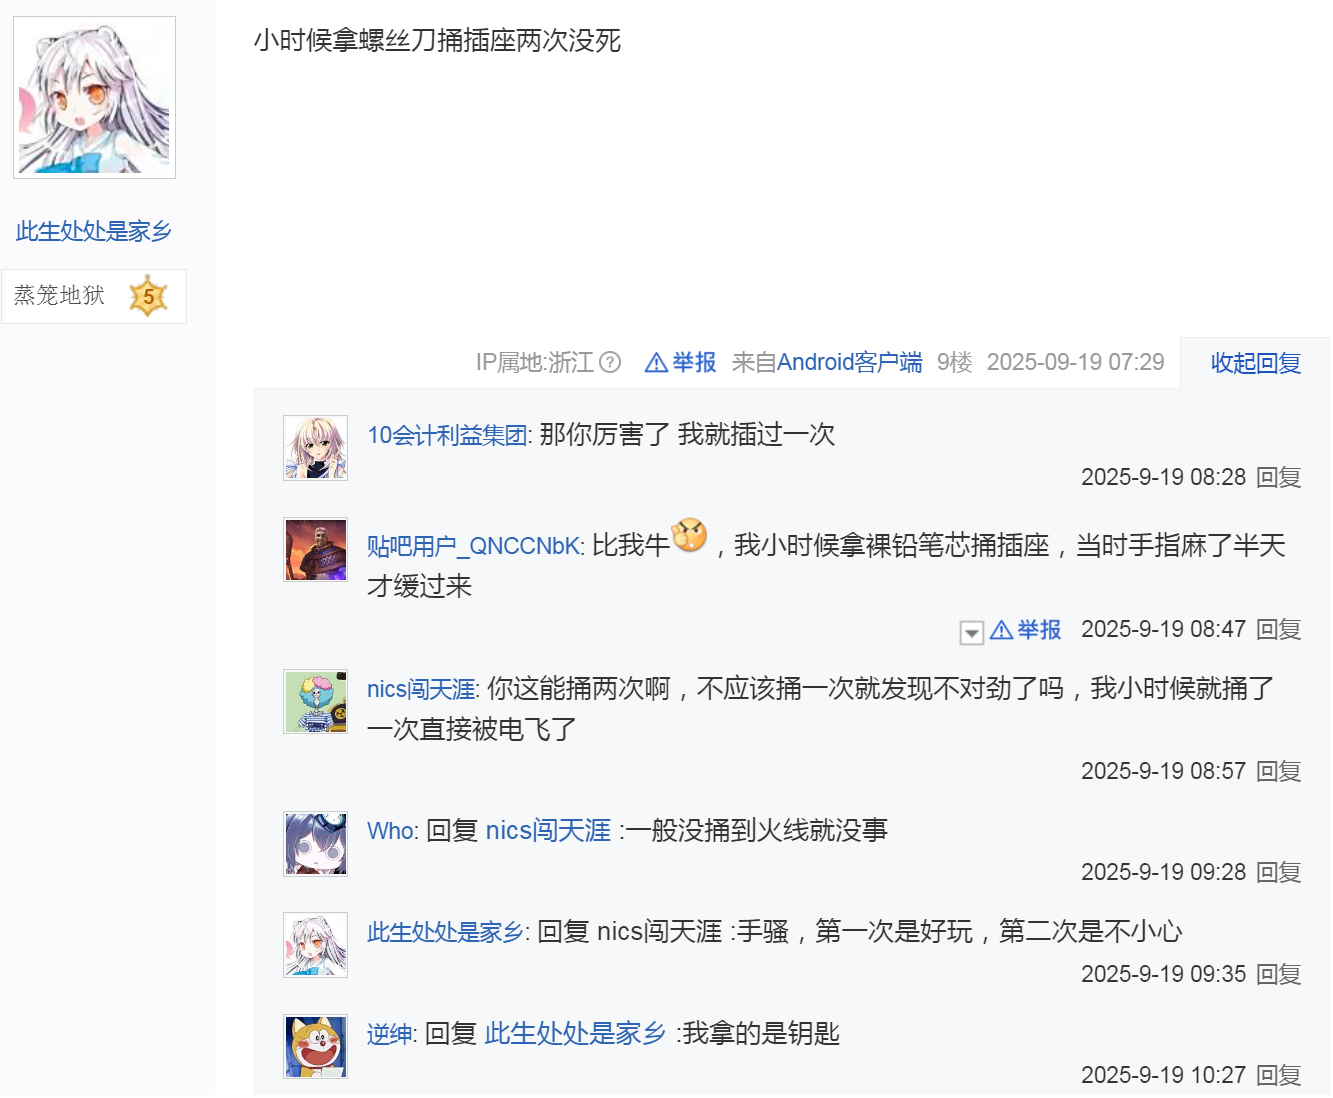Collapse replies with 收起回复
The height and width of the screenshot is (1098, 1333).
point(1256,363)
